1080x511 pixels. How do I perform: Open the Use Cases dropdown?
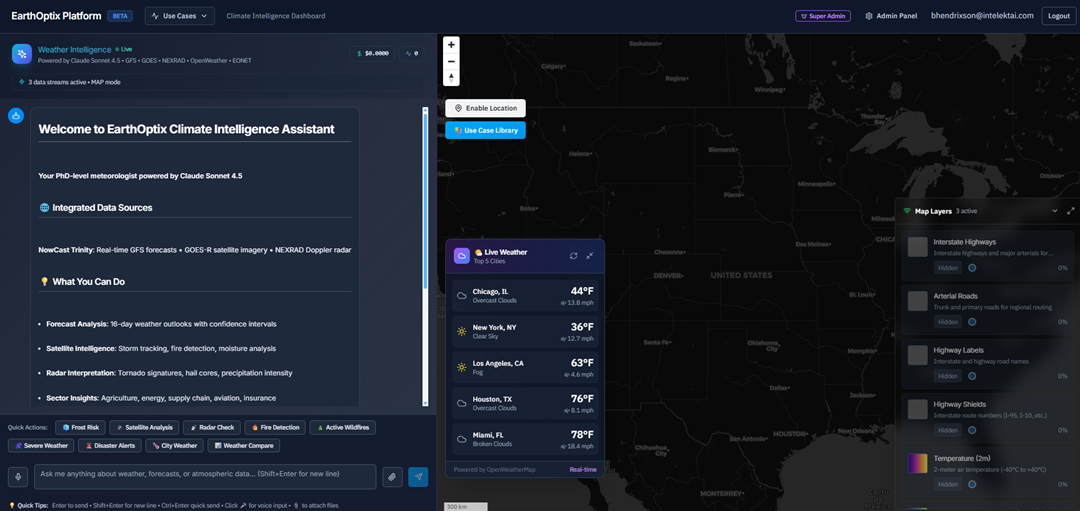pos(179,16)
